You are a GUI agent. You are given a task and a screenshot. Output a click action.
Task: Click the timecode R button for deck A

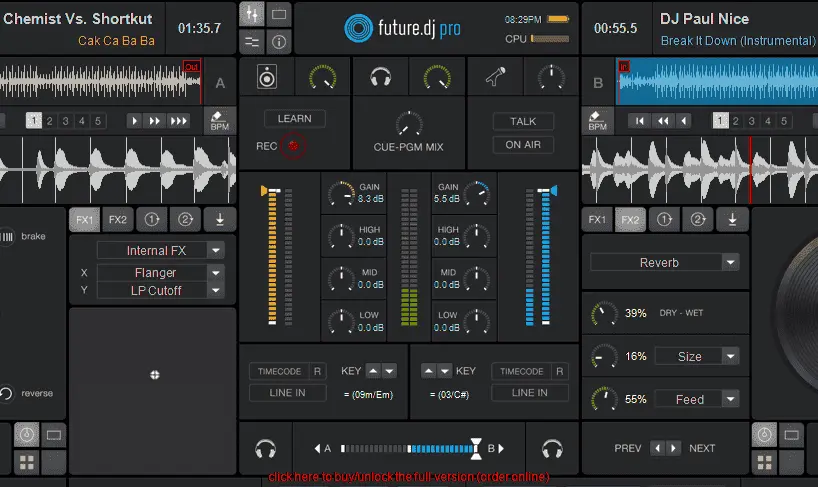317,371
